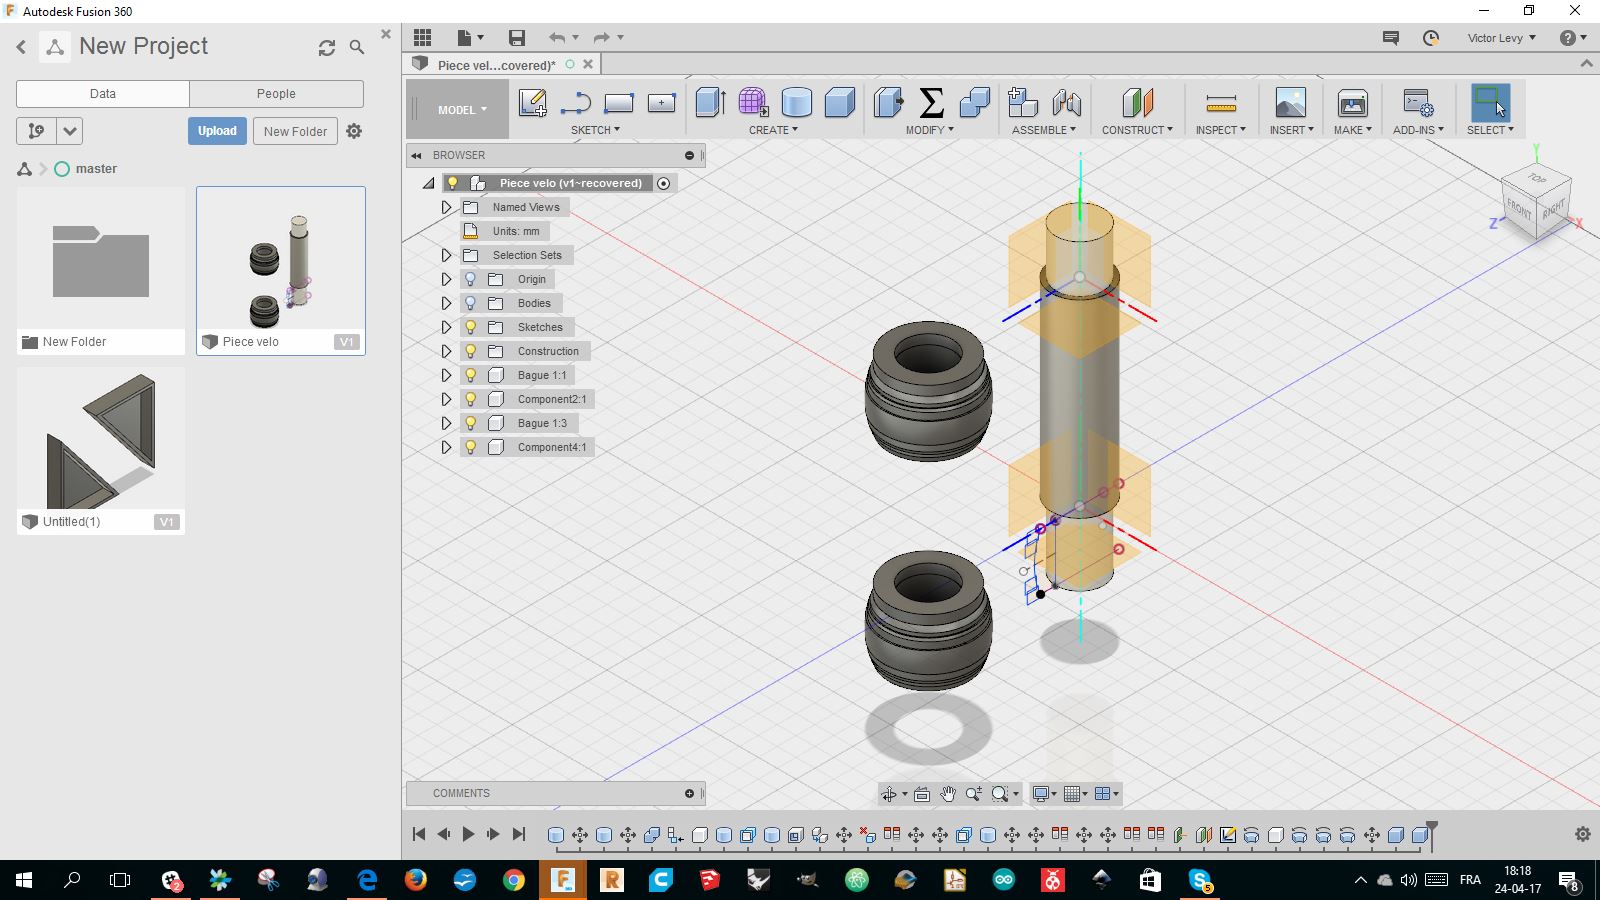Click the Create Form purple icon

(753, 103)
